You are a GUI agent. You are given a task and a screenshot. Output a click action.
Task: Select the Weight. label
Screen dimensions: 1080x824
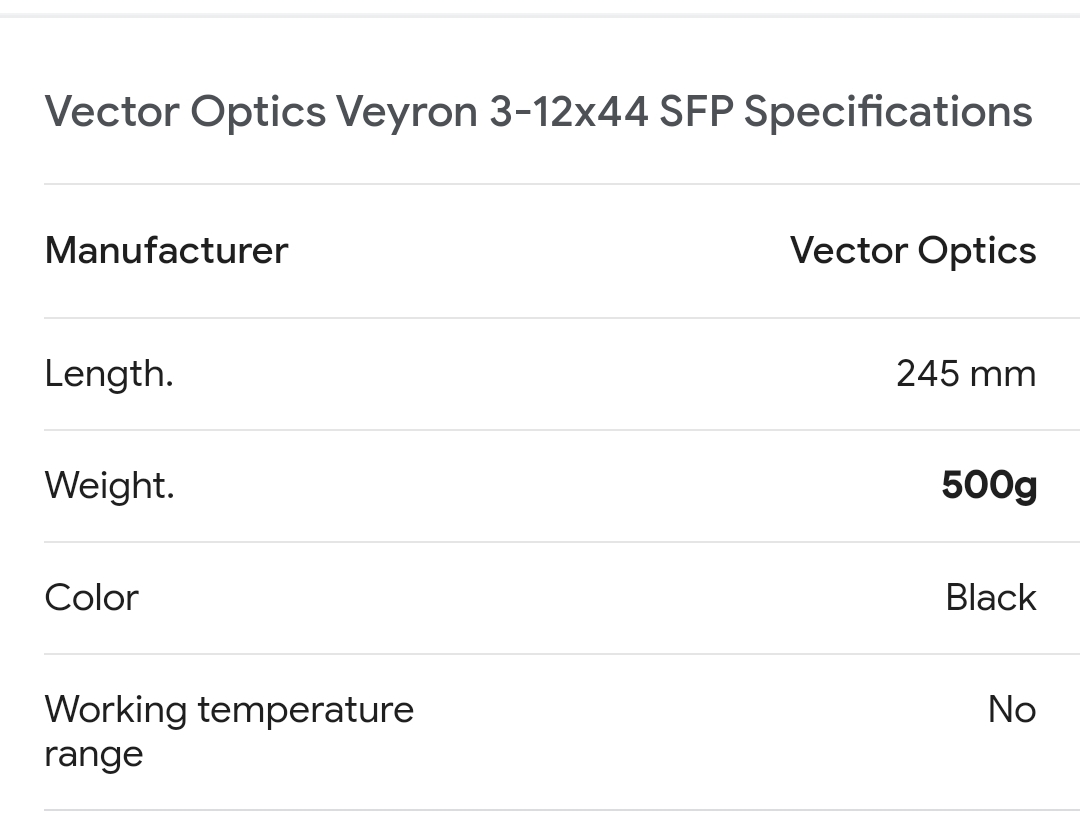coord(109,486)
